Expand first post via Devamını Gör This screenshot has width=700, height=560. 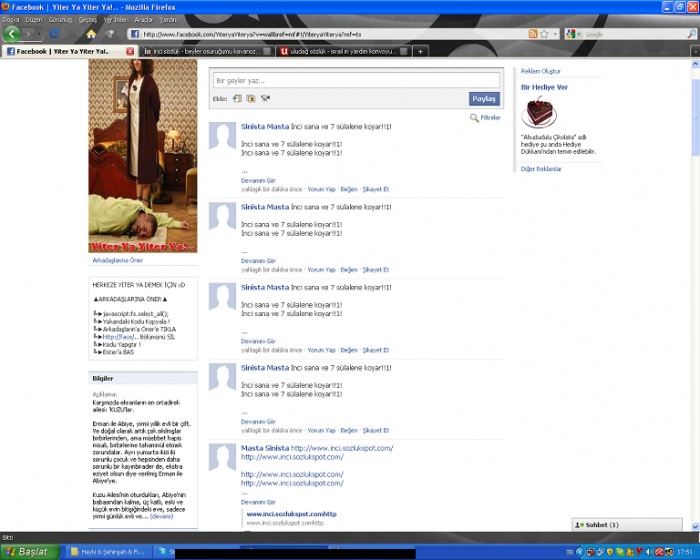[x=258, y=180]
